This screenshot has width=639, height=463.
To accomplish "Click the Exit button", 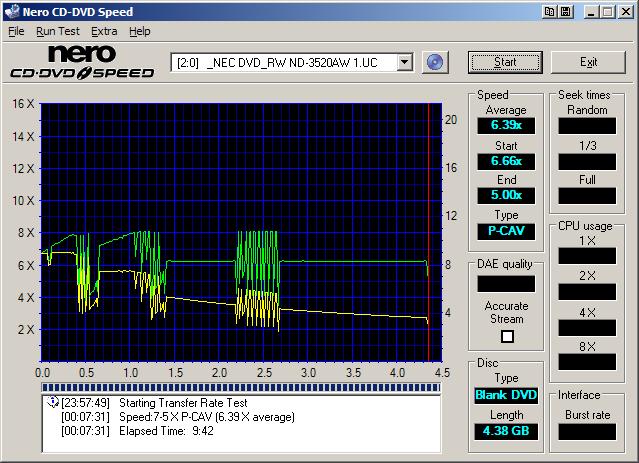I will click(588, 62).
